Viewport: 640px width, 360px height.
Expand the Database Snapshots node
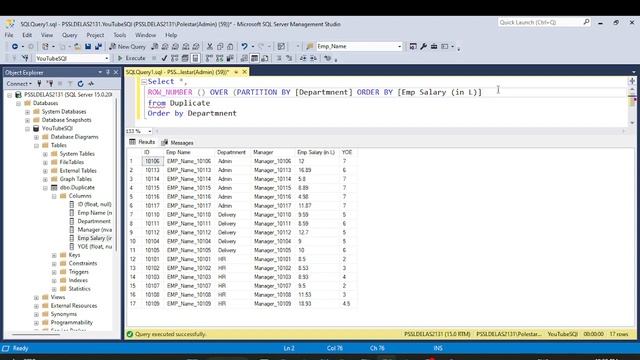tap(27, 120)
